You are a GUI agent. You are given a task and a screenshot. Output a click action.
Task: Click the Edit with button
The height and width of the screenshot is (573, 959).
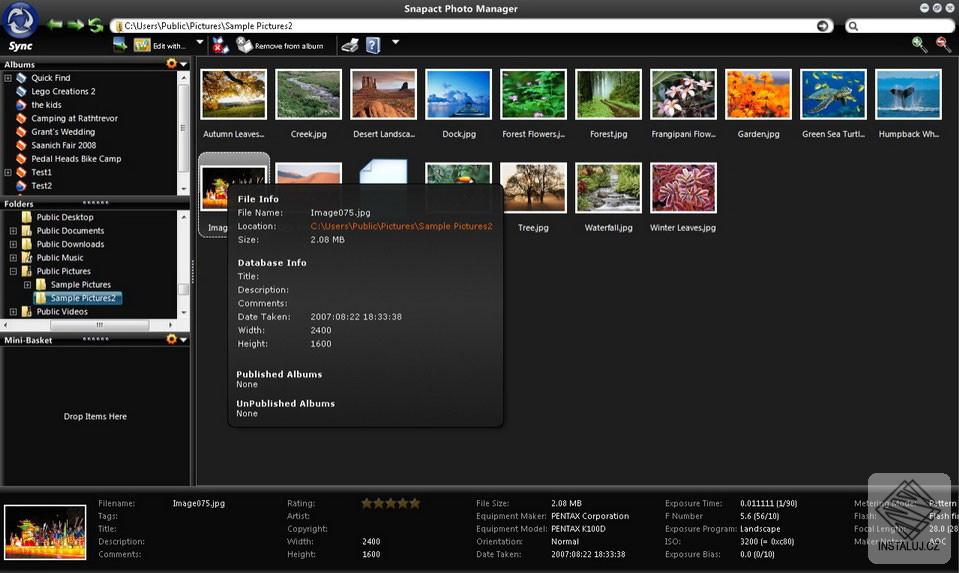(160, 45)
